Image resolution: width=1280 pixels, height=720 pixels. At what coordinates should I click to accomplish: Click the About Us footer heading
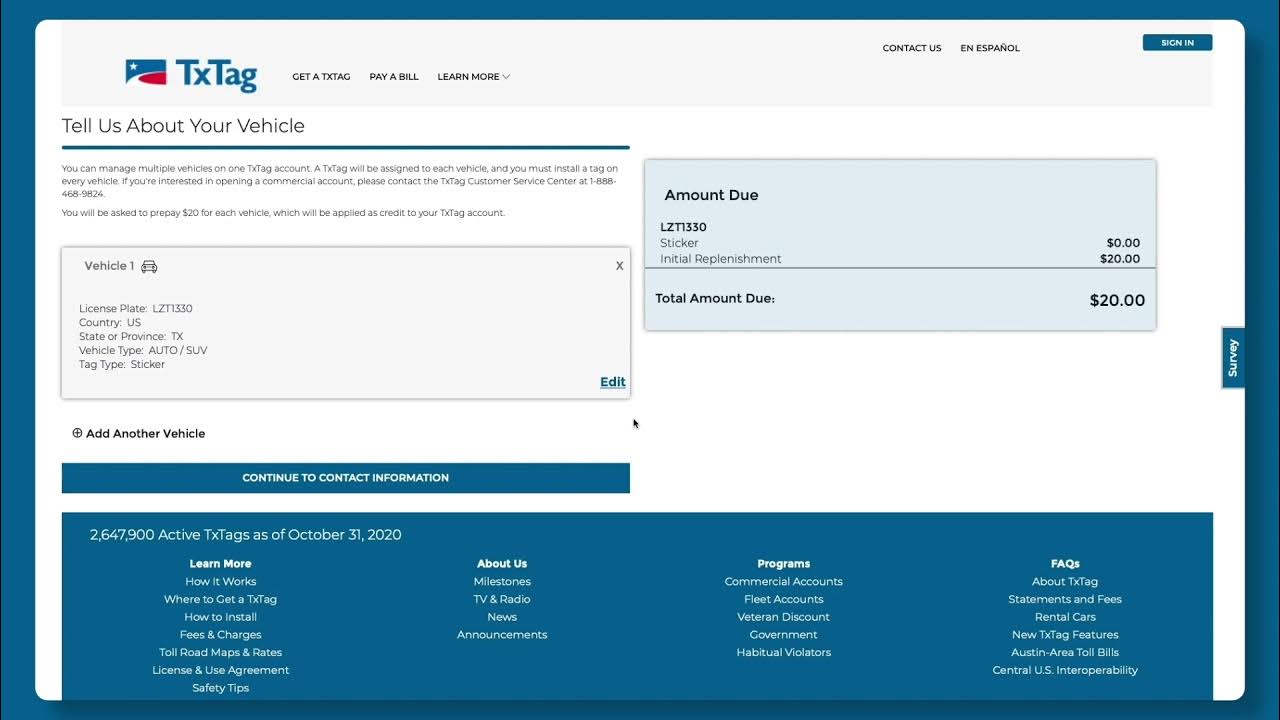coord(502,564)
